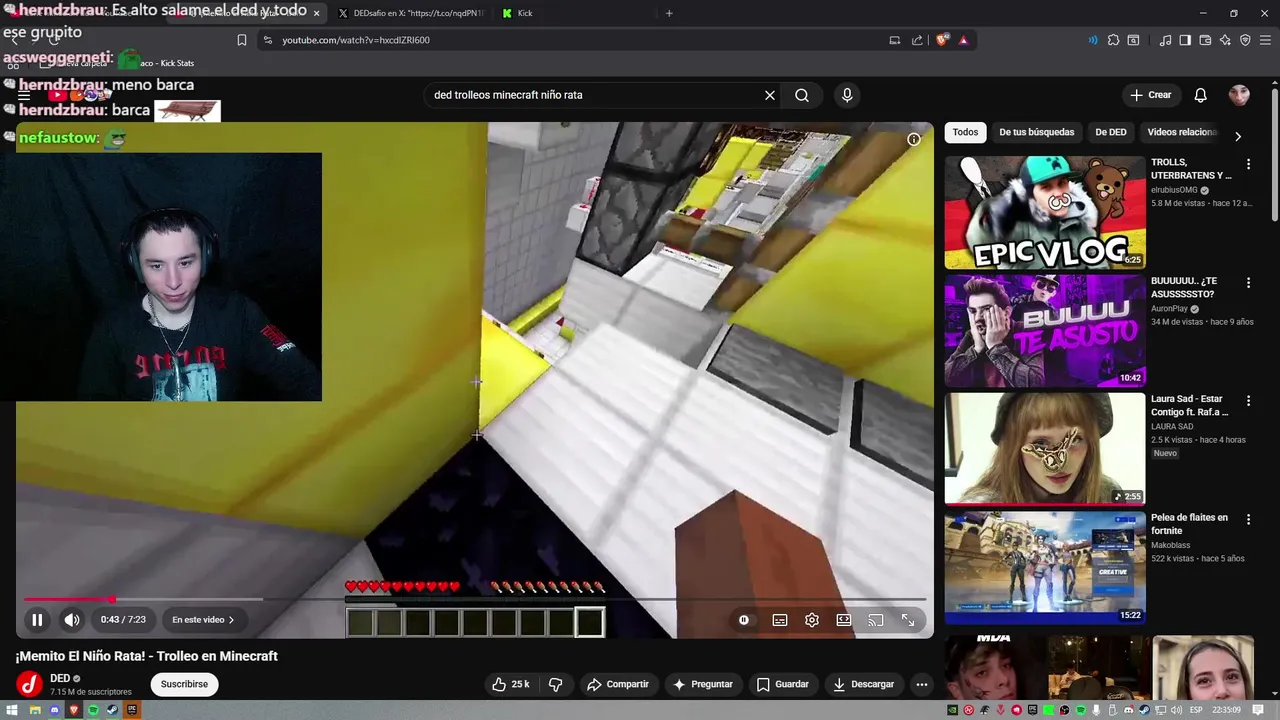Screen dimensions: 1280x720
Task: Click the Preguntar button
Action: (x=703, y=684)
